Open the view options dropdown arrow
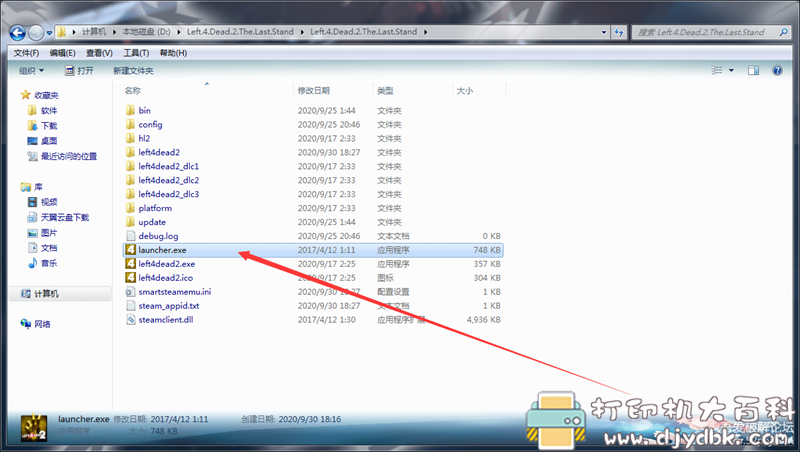The height and width of the screenshot is (452, 800). pyautogui.click(x=731, y=70)
